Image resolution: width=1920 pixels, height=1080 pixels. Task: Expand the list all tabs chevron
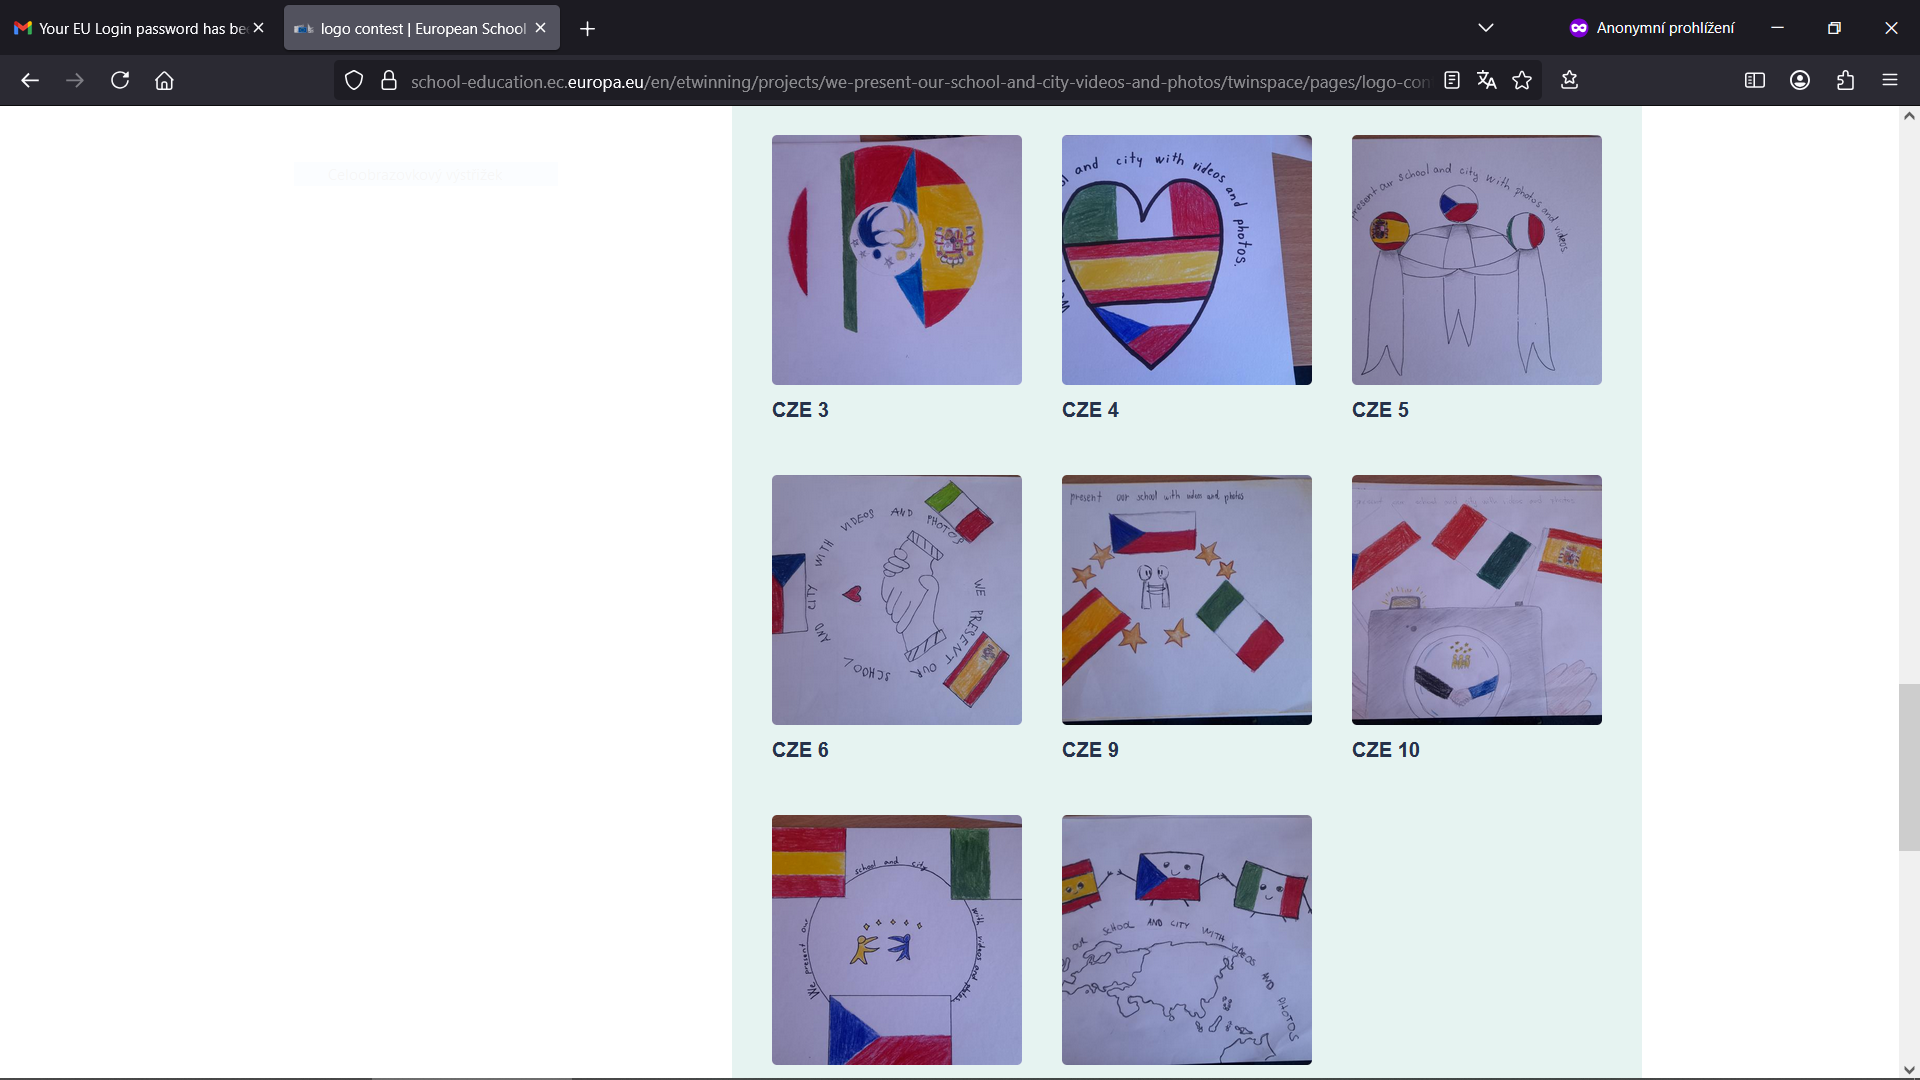tap(1486, 28)
